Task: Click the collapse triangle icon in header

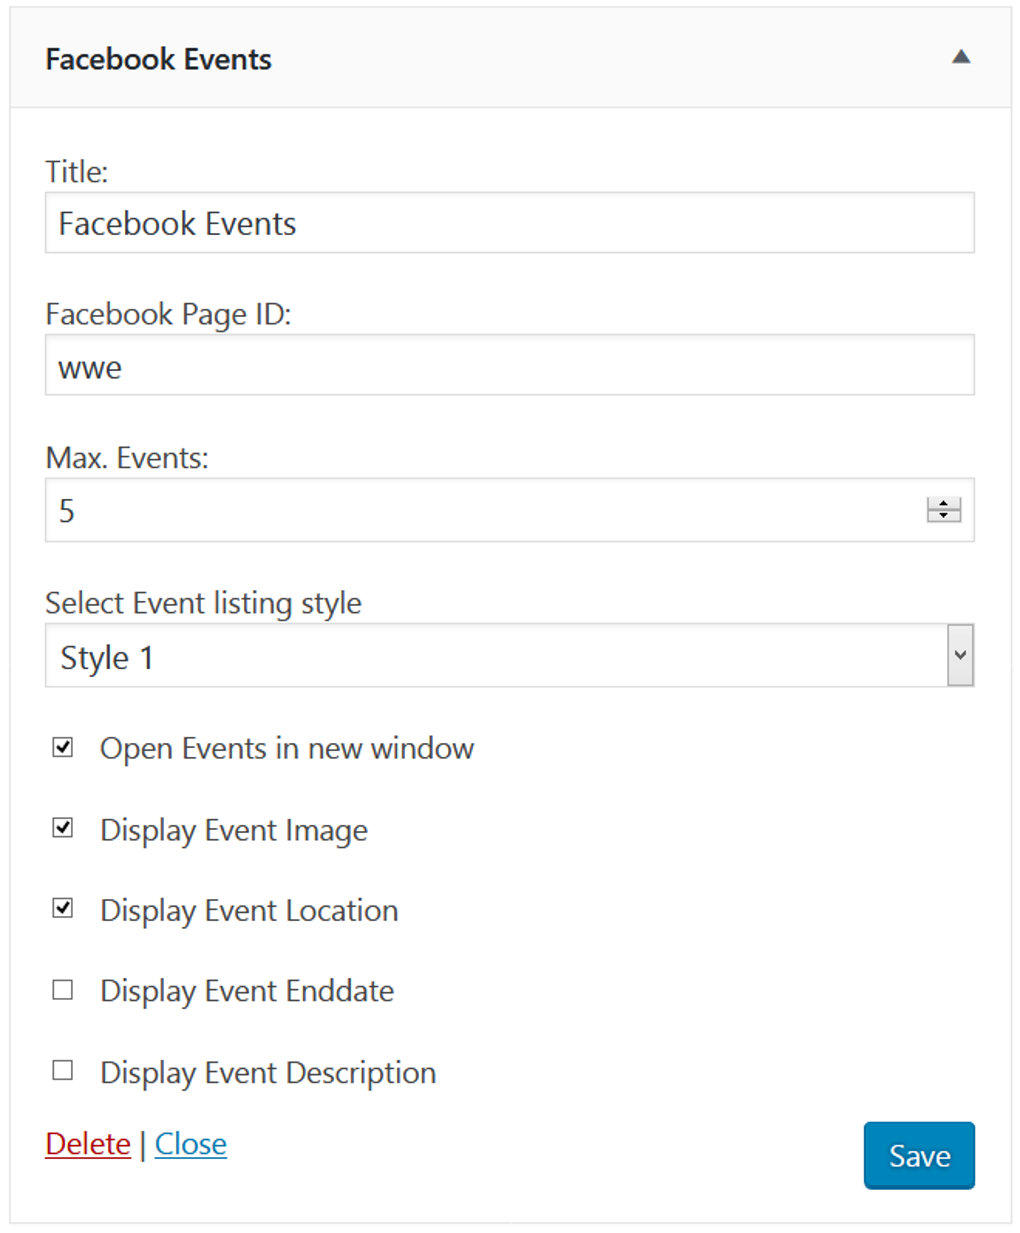Action: 962,58
